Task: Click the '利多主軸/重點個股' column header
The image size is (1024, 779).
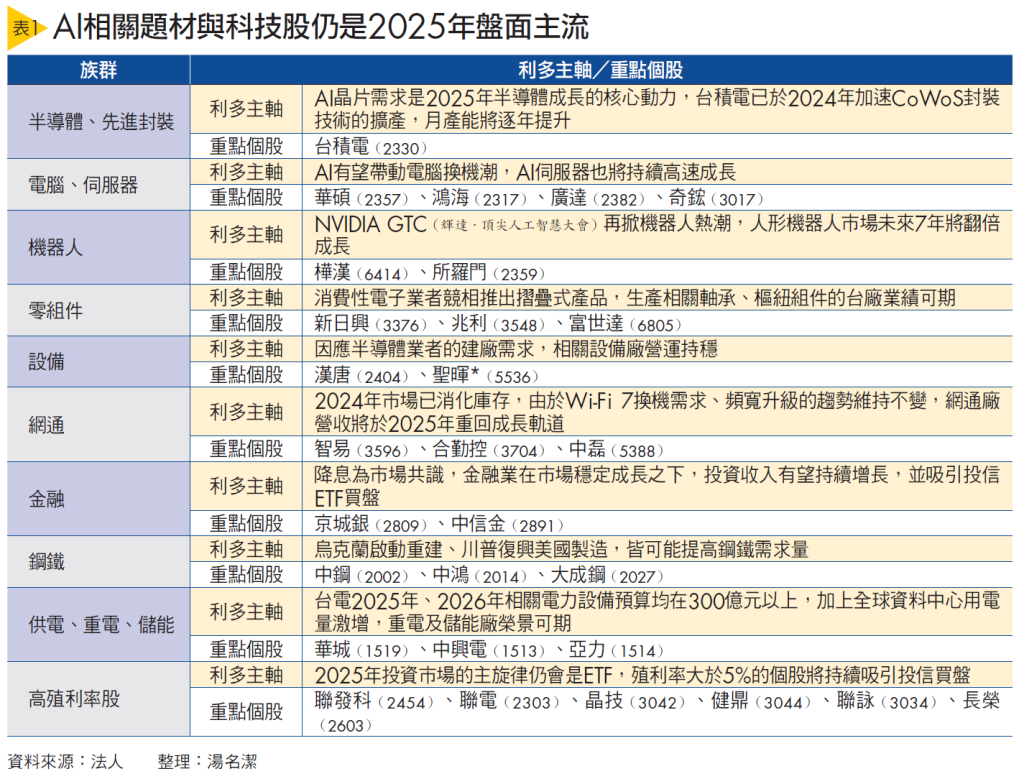Action: click(x=601, y=70)
